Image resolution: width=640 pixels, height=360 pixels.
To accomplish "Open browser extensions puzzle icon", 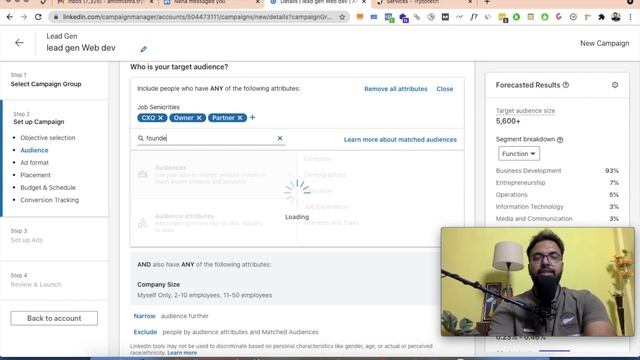I will (x=601, y=17).
